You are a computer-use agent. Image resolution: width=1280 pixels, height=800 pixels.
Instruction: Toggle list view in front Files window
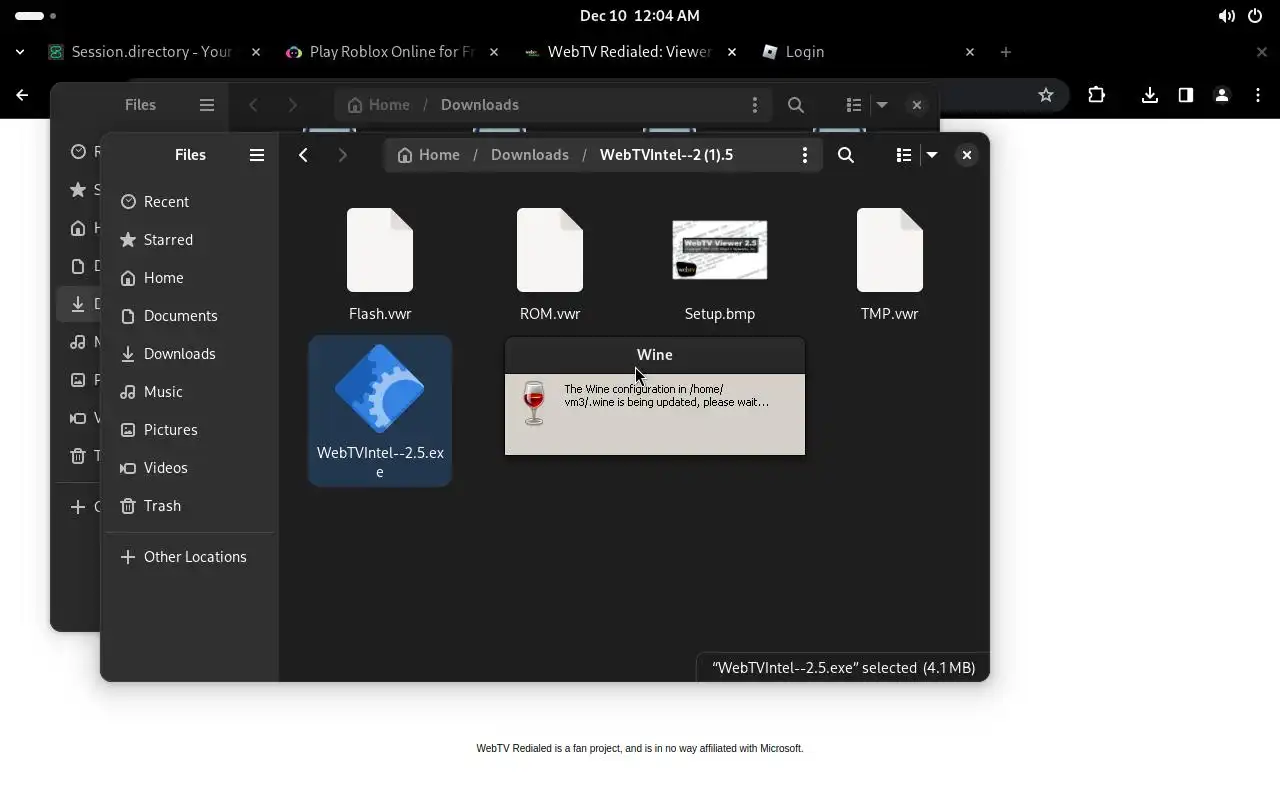[904, 155]
